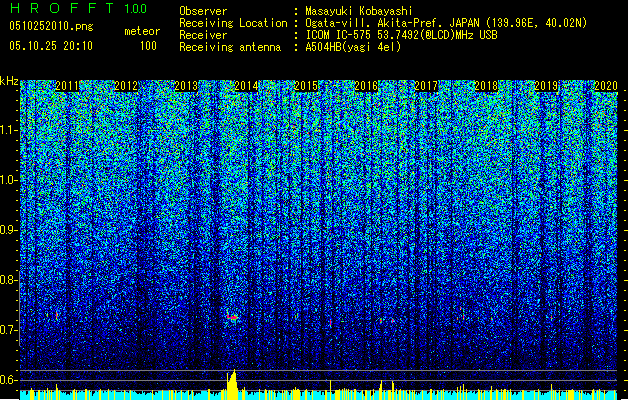Viewport: 629px width, 400px height.
Task: Click the tall yellow power peak near 2014
Action: (232, 384)
